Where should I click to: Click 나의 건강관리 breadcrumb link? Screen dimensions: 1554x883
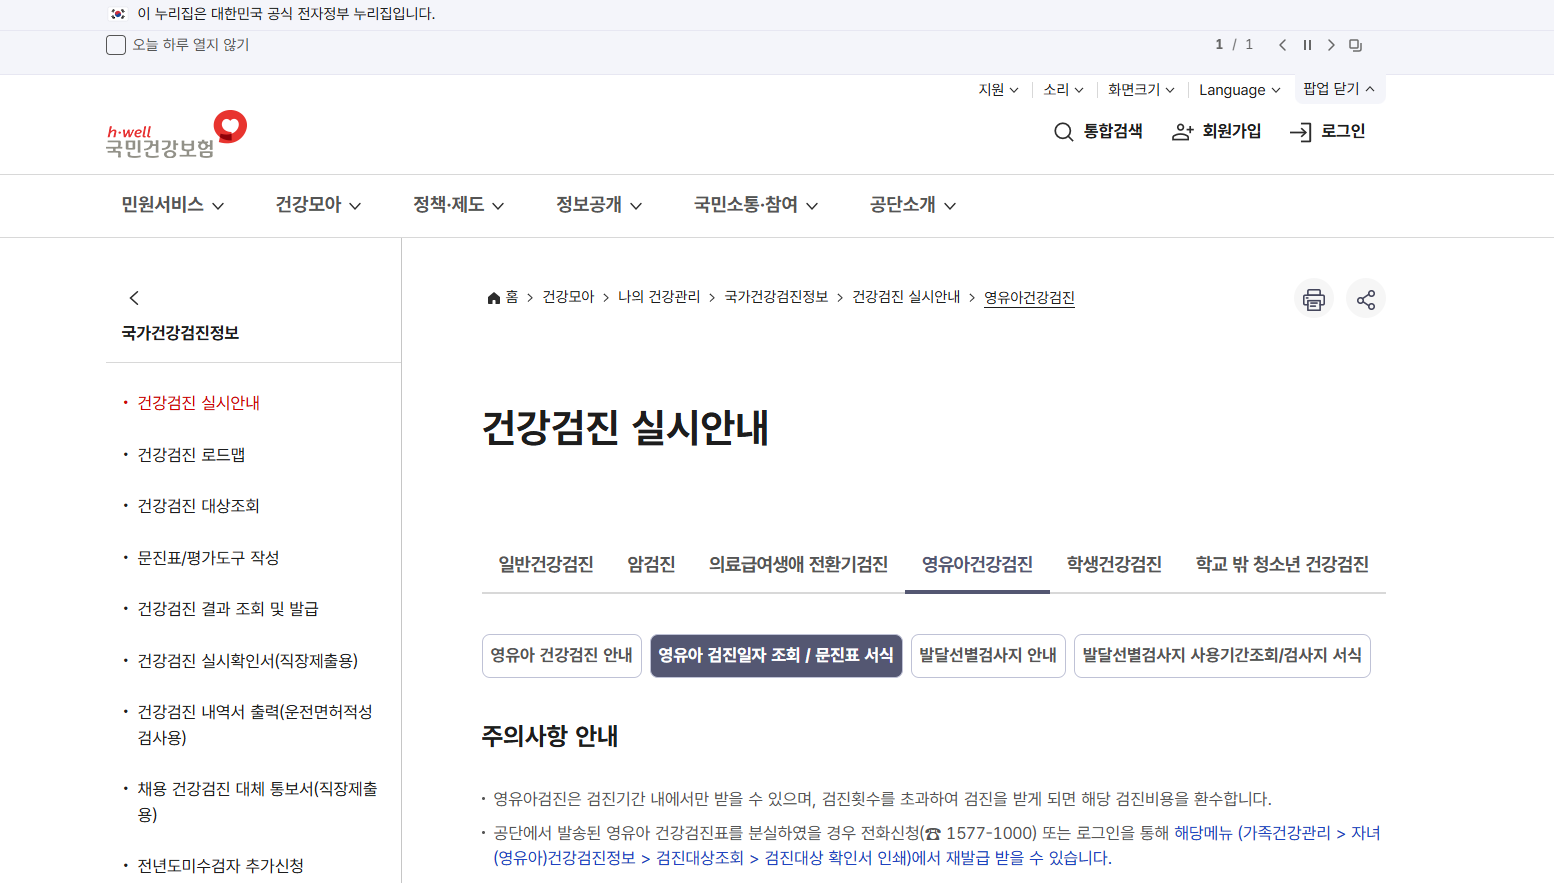659,297
